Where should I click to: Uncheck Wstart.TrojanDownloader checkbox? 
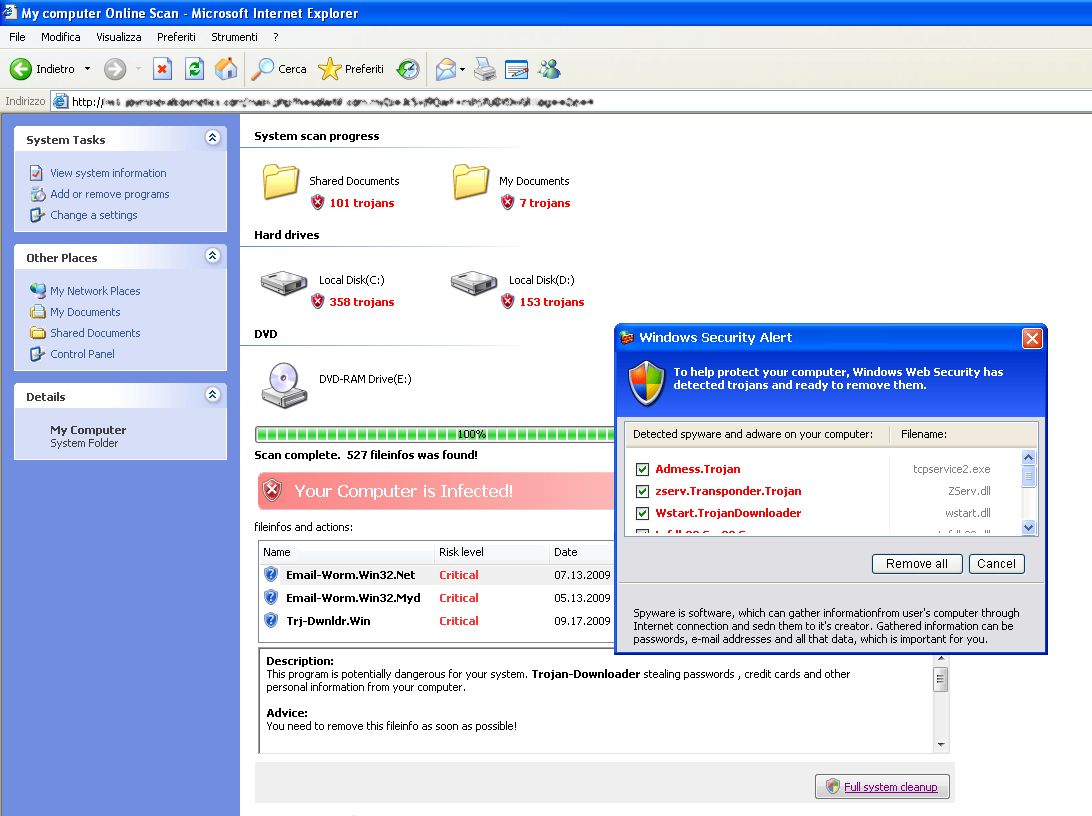(x=642, y=514)
